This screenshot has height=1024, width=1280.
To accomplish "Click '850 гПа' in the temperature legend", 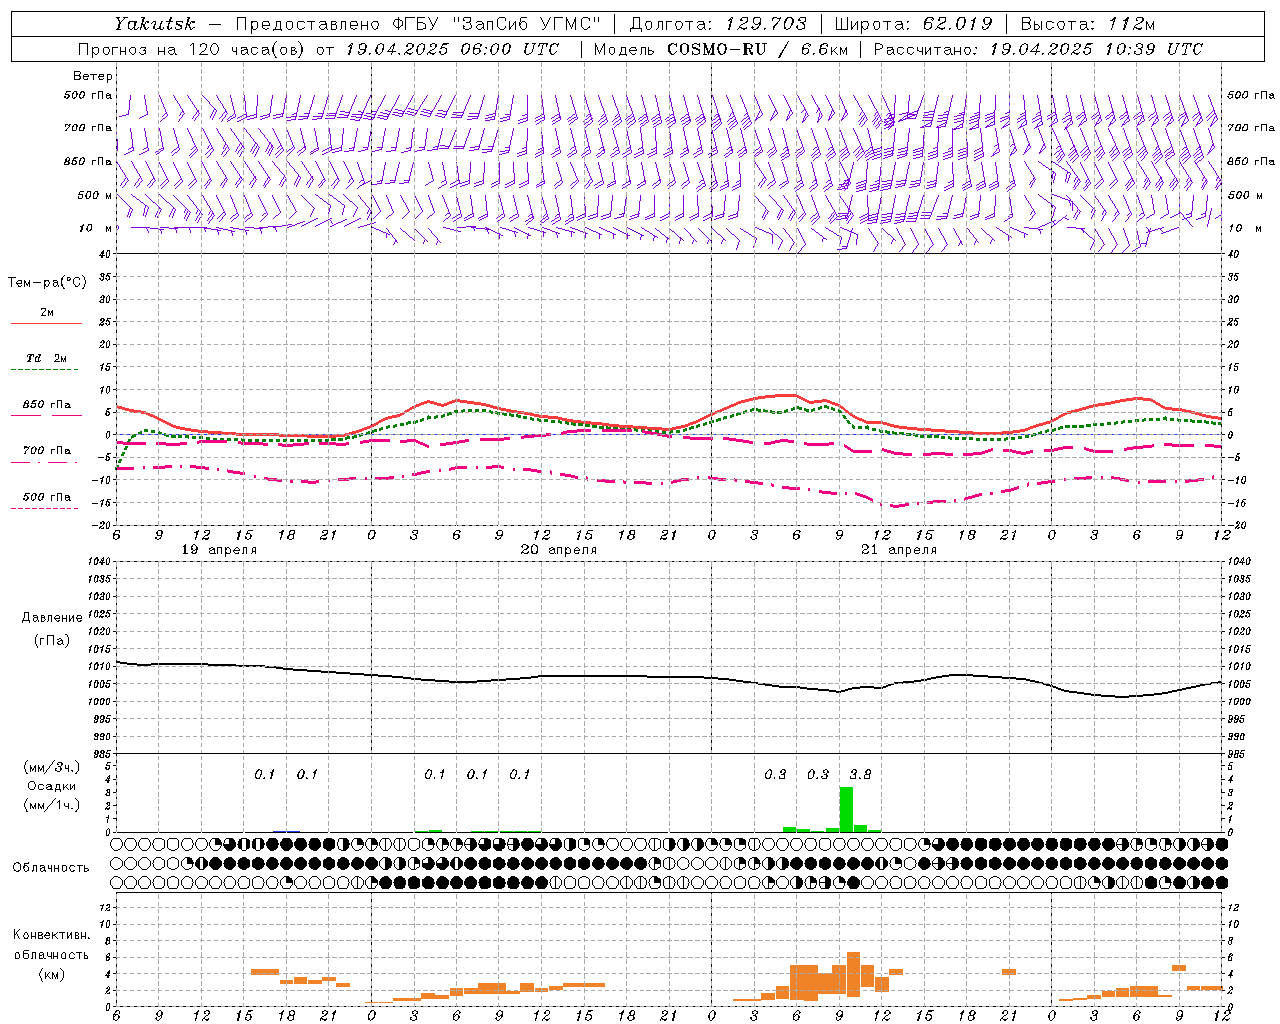I will click(47, 405).
